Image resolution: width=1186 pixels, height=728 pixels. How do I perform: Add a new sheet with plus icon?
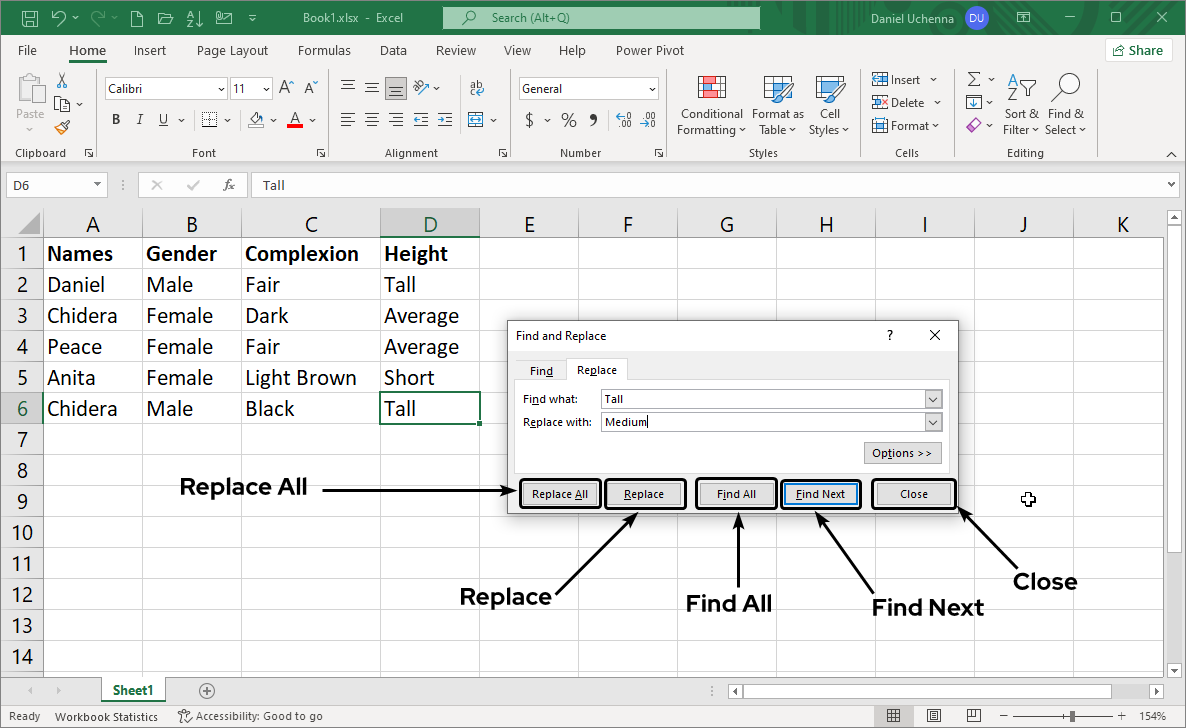(x=207, y=690)
